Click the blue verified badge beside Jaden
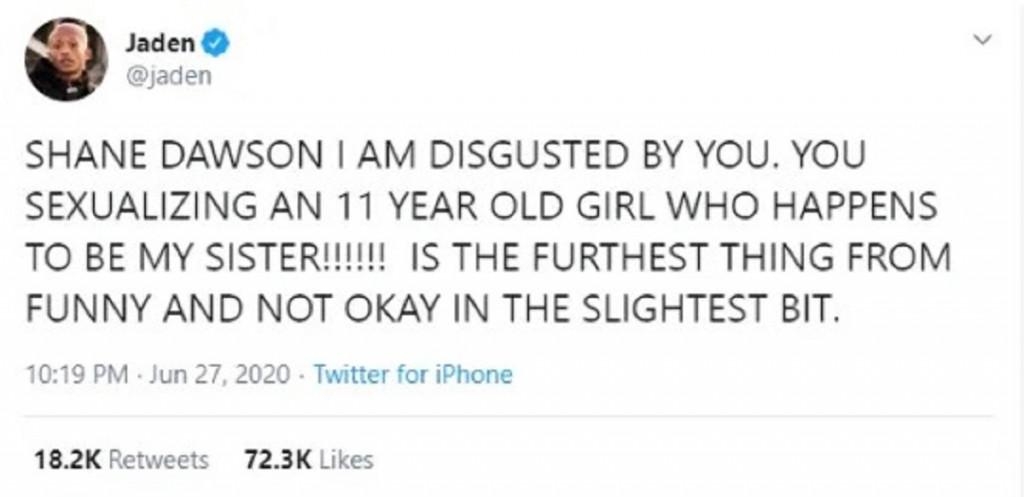This screenshot has height=497, width=1024. pyautogui.click(x=216, y=43)
